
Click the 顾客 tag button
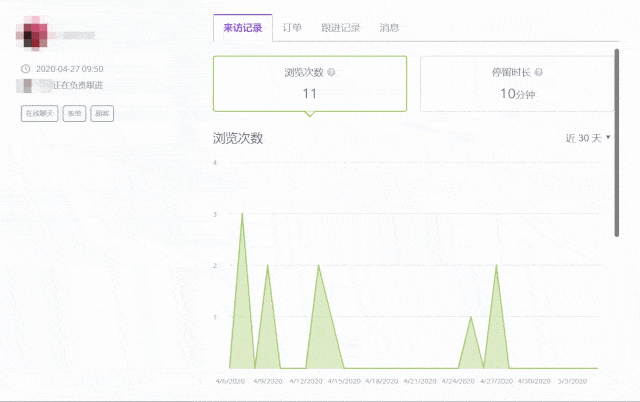coord(102,113)
